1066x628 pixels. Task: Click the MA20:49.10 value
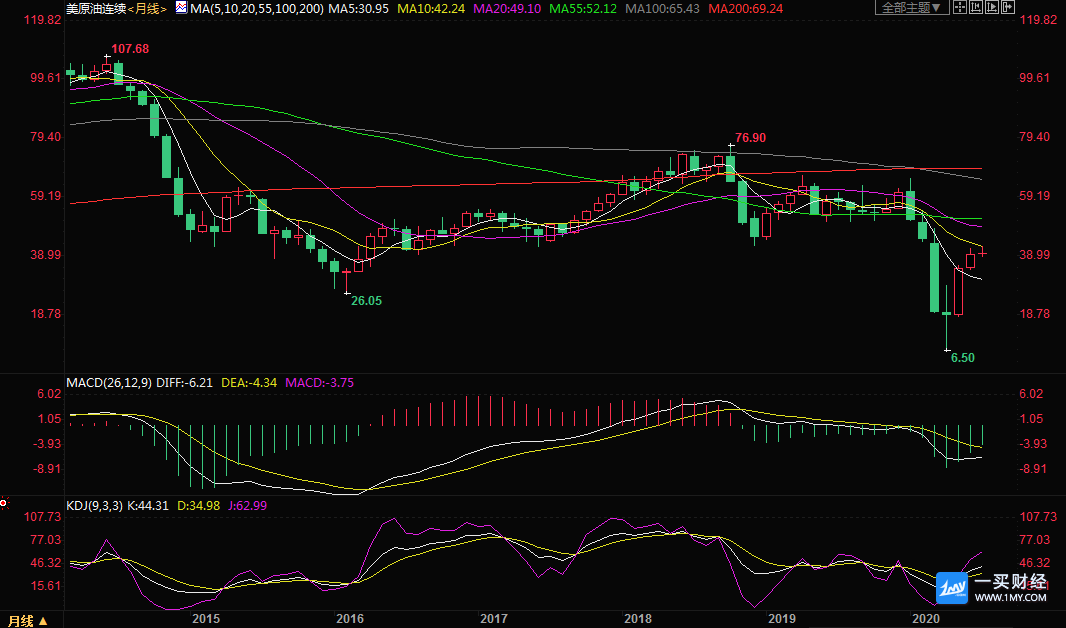pyautogui.click(x=507, y=9)
